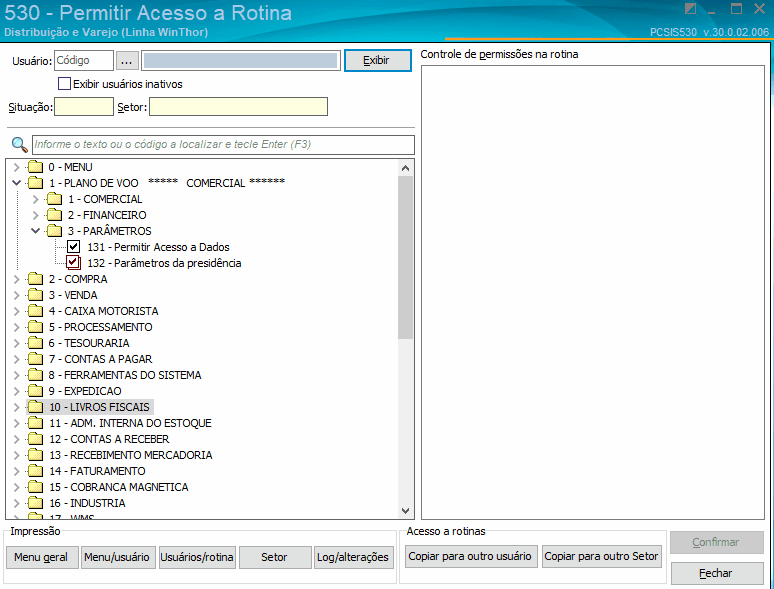Click folder icon of 7 - CONTAS A PAGAR
774x589 pixels.
pyautogui.click(x=36, y=359)
